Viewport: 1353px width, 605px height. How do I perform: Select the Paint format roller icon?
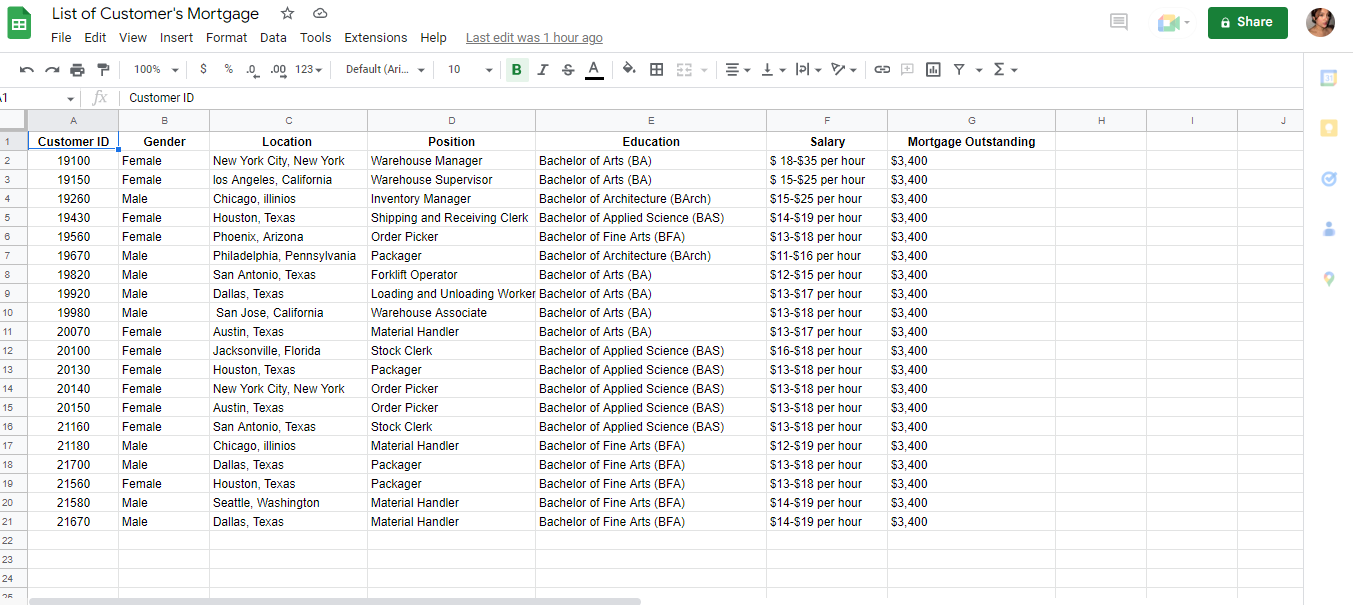102,70
